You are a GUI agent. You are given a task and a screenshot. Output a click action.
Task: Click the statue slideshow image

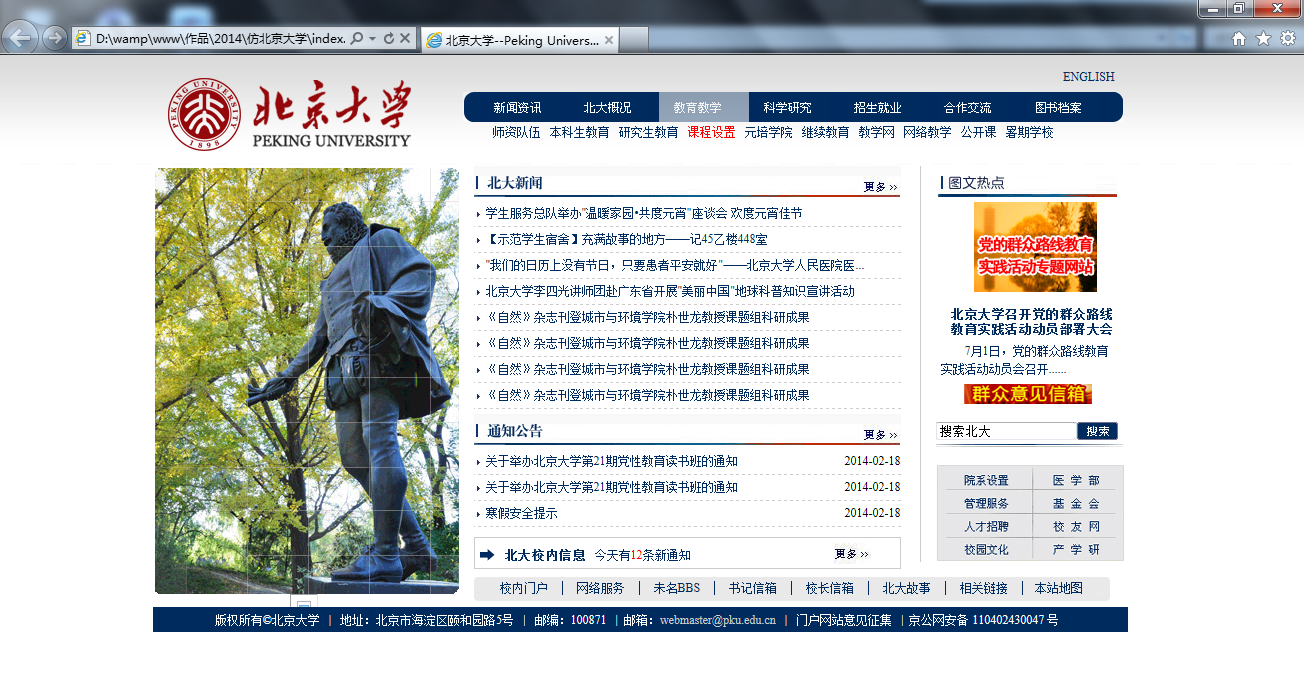pyautogui.click(x=307, y=381)
